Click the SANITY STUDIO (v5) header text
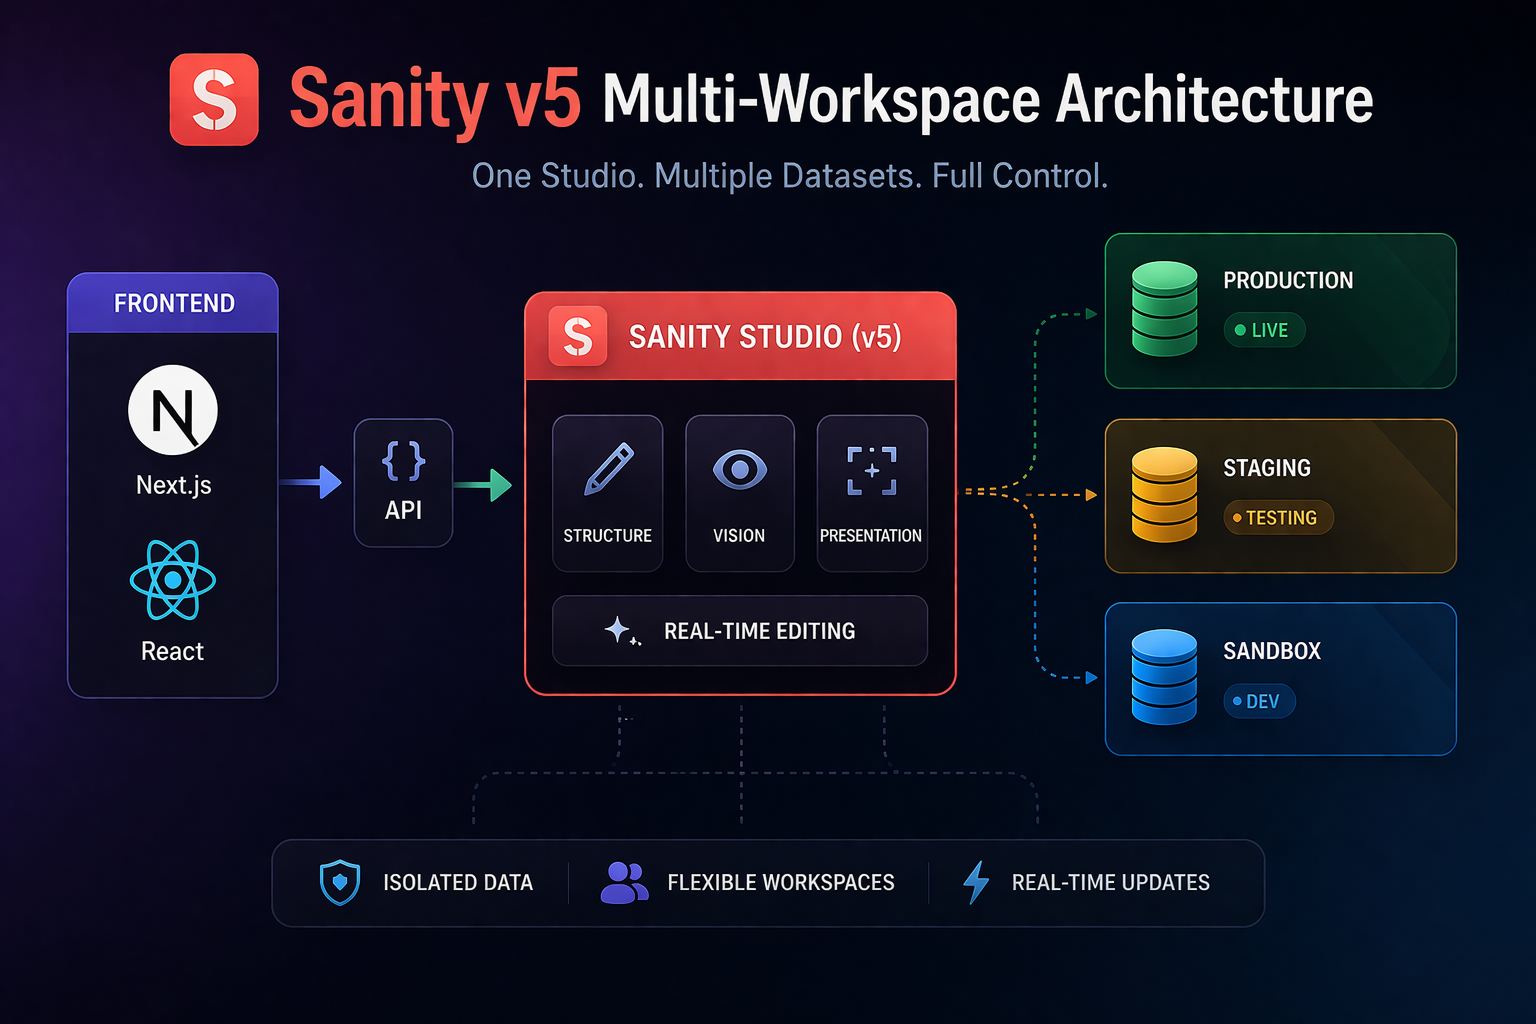 pos(765,337)
